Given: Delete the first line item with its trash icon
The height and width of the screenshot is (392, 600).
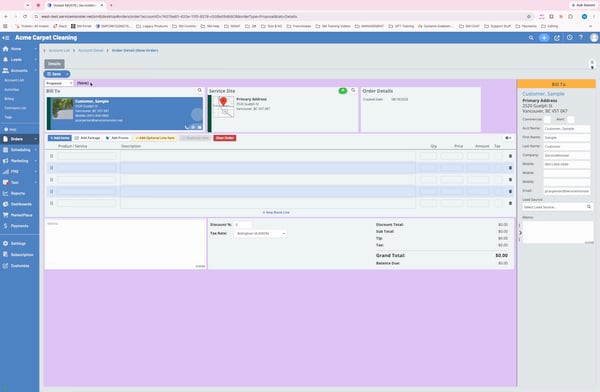Looking at the screenshot, I should coord(510,156).
